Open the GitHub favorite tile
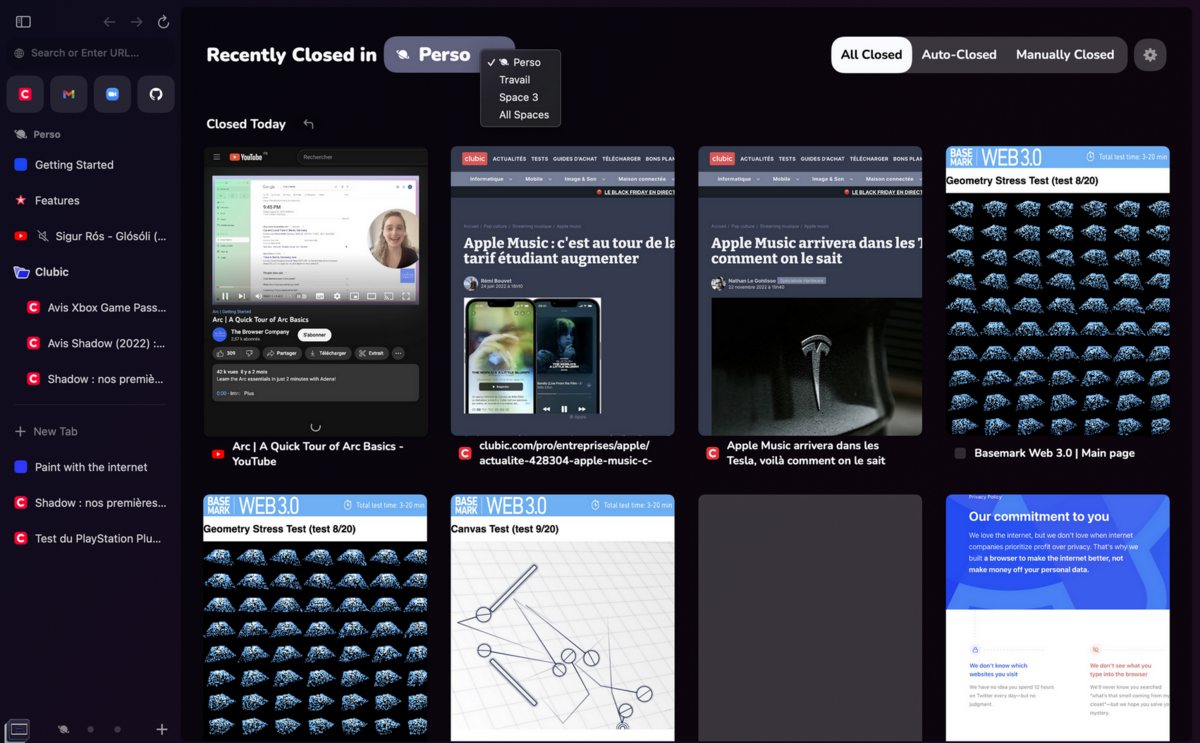This screenshot has width=1200, height=743. pyautogui.click(x=156, y=94)
